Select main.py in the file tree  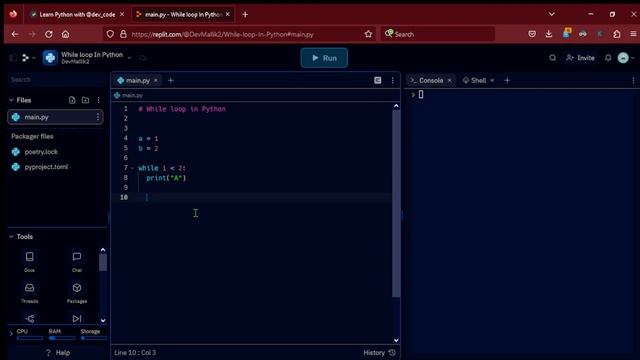click(x=55, y=117)
